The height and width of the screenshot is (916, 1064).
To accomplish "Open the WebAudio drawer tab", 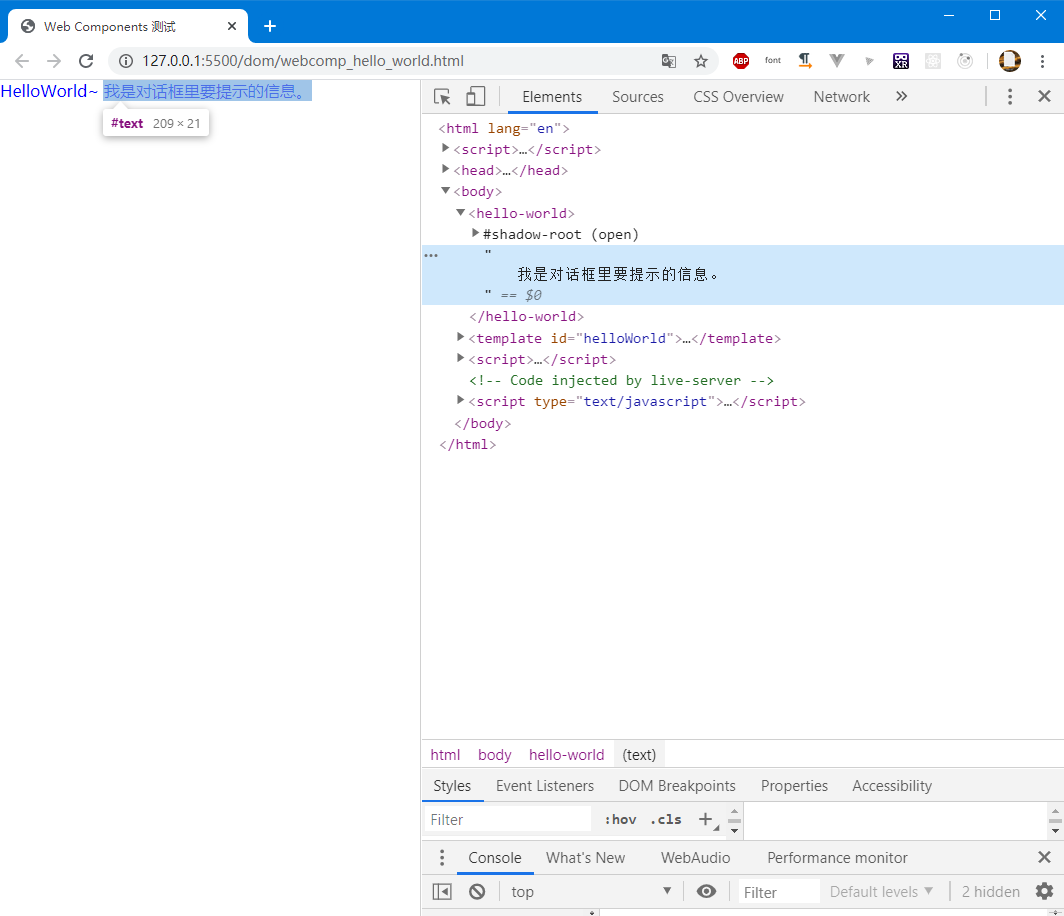I will tap(696, 858).
